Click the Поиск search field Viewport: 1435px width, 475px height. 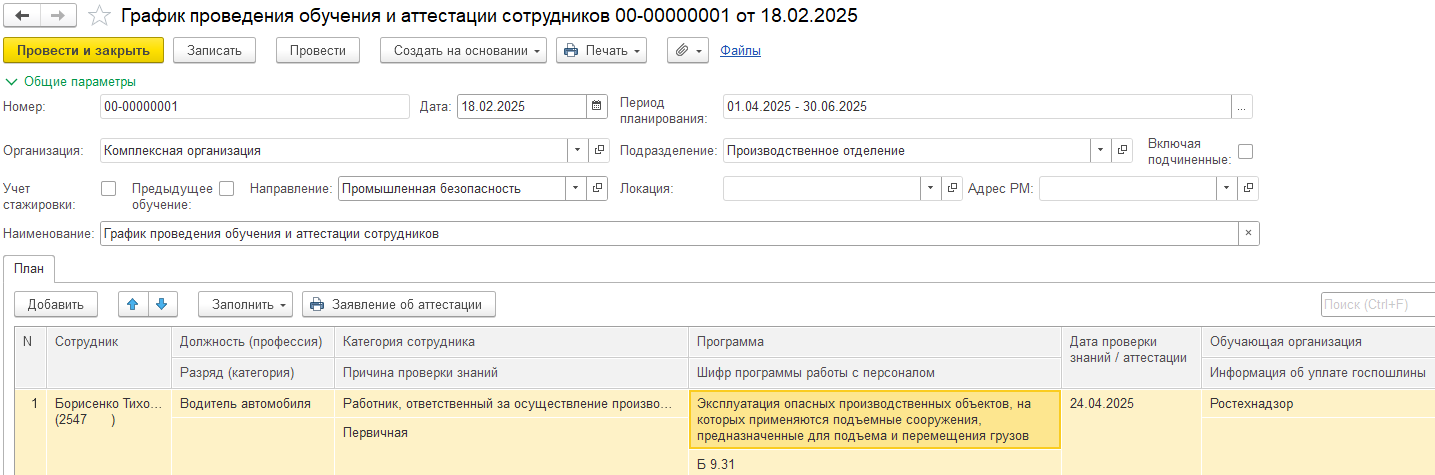[x=1376, y=304]
